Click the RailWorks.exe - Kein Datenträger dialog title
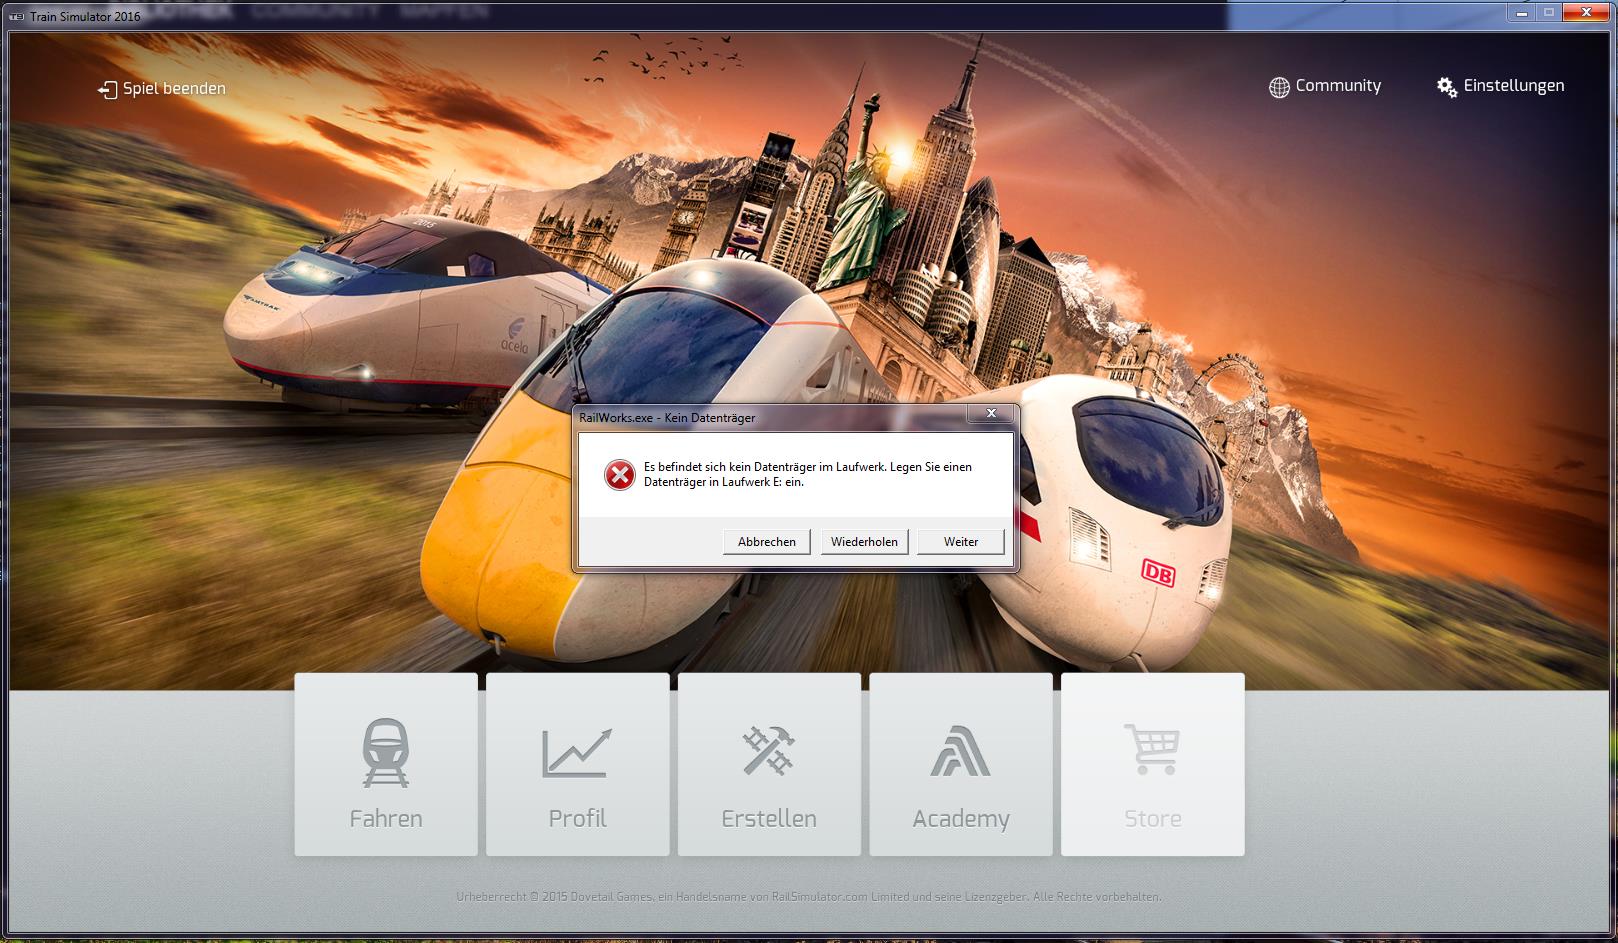 [667, 417]
